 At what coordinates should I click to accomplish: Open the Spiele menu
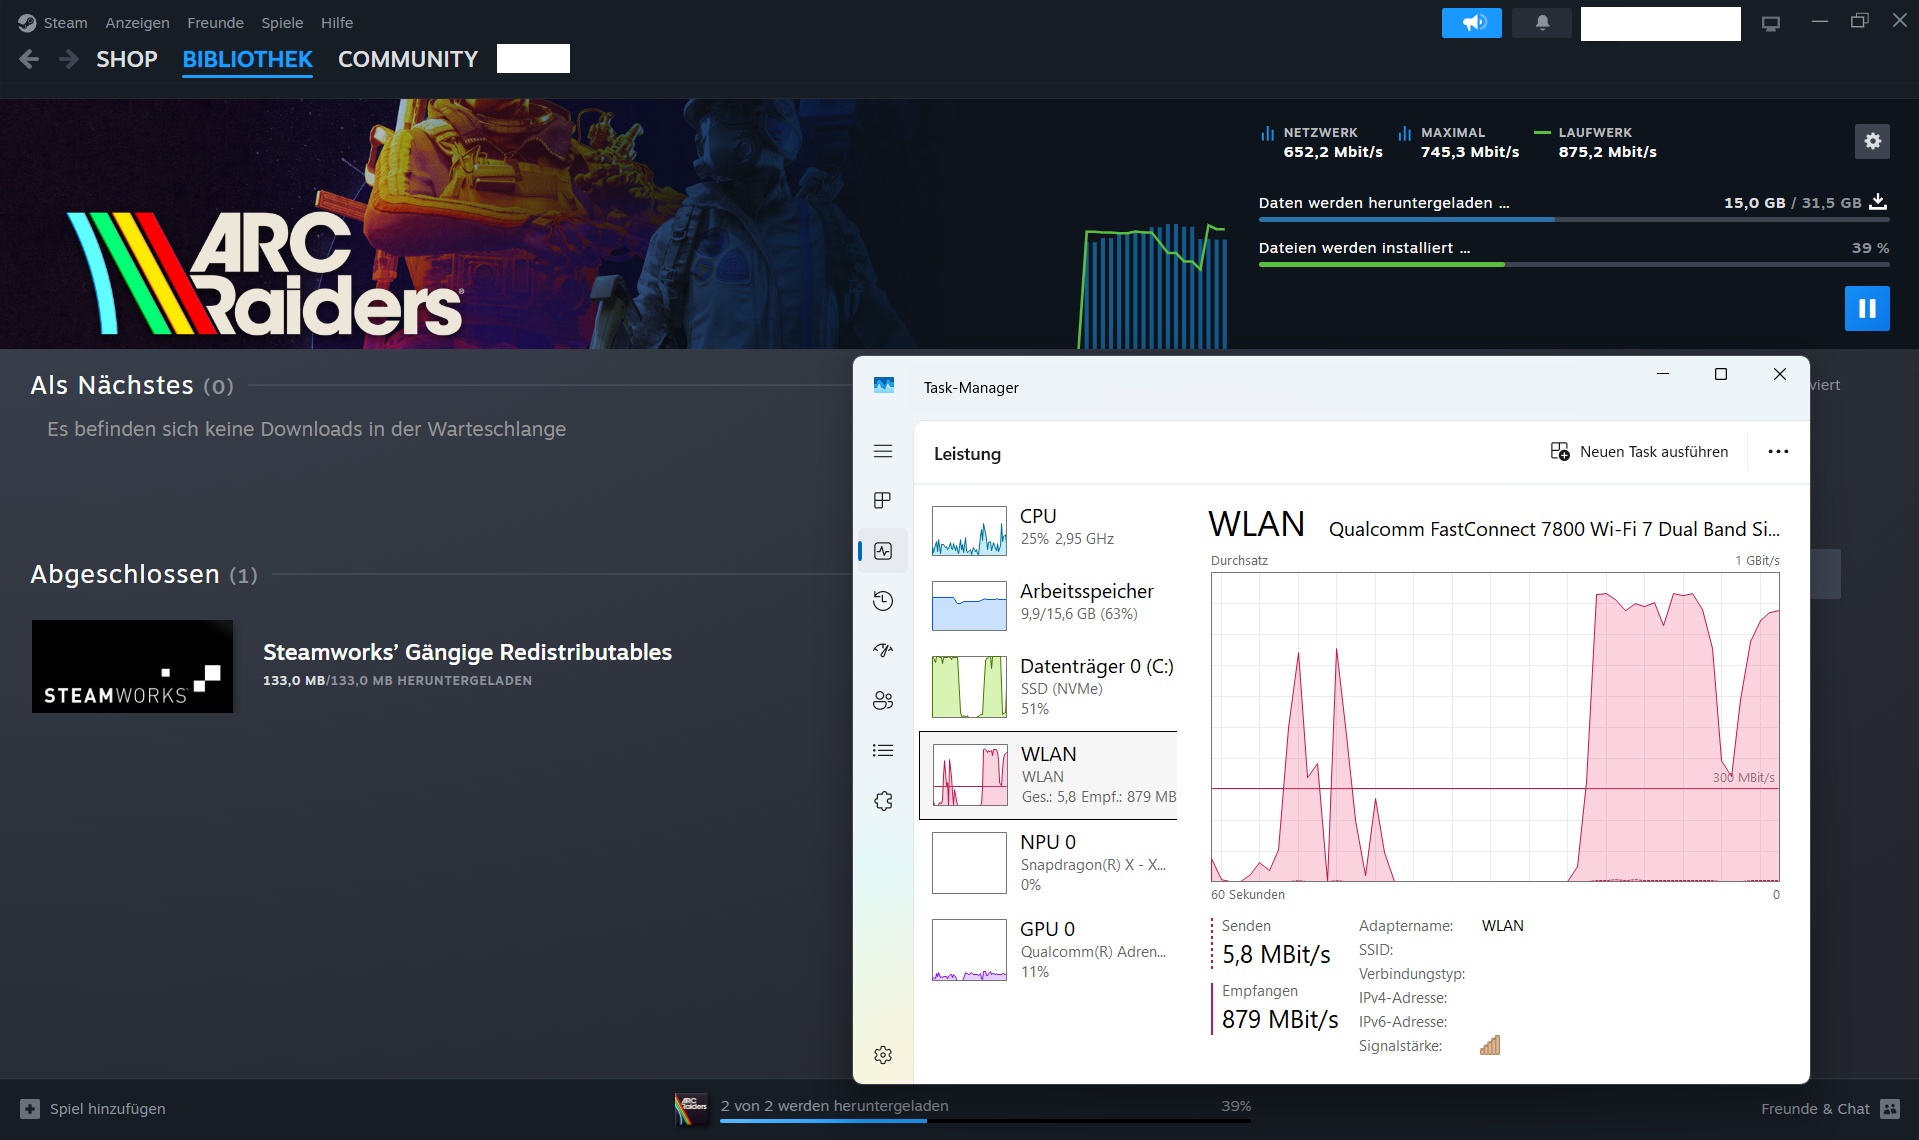point(282,22)
